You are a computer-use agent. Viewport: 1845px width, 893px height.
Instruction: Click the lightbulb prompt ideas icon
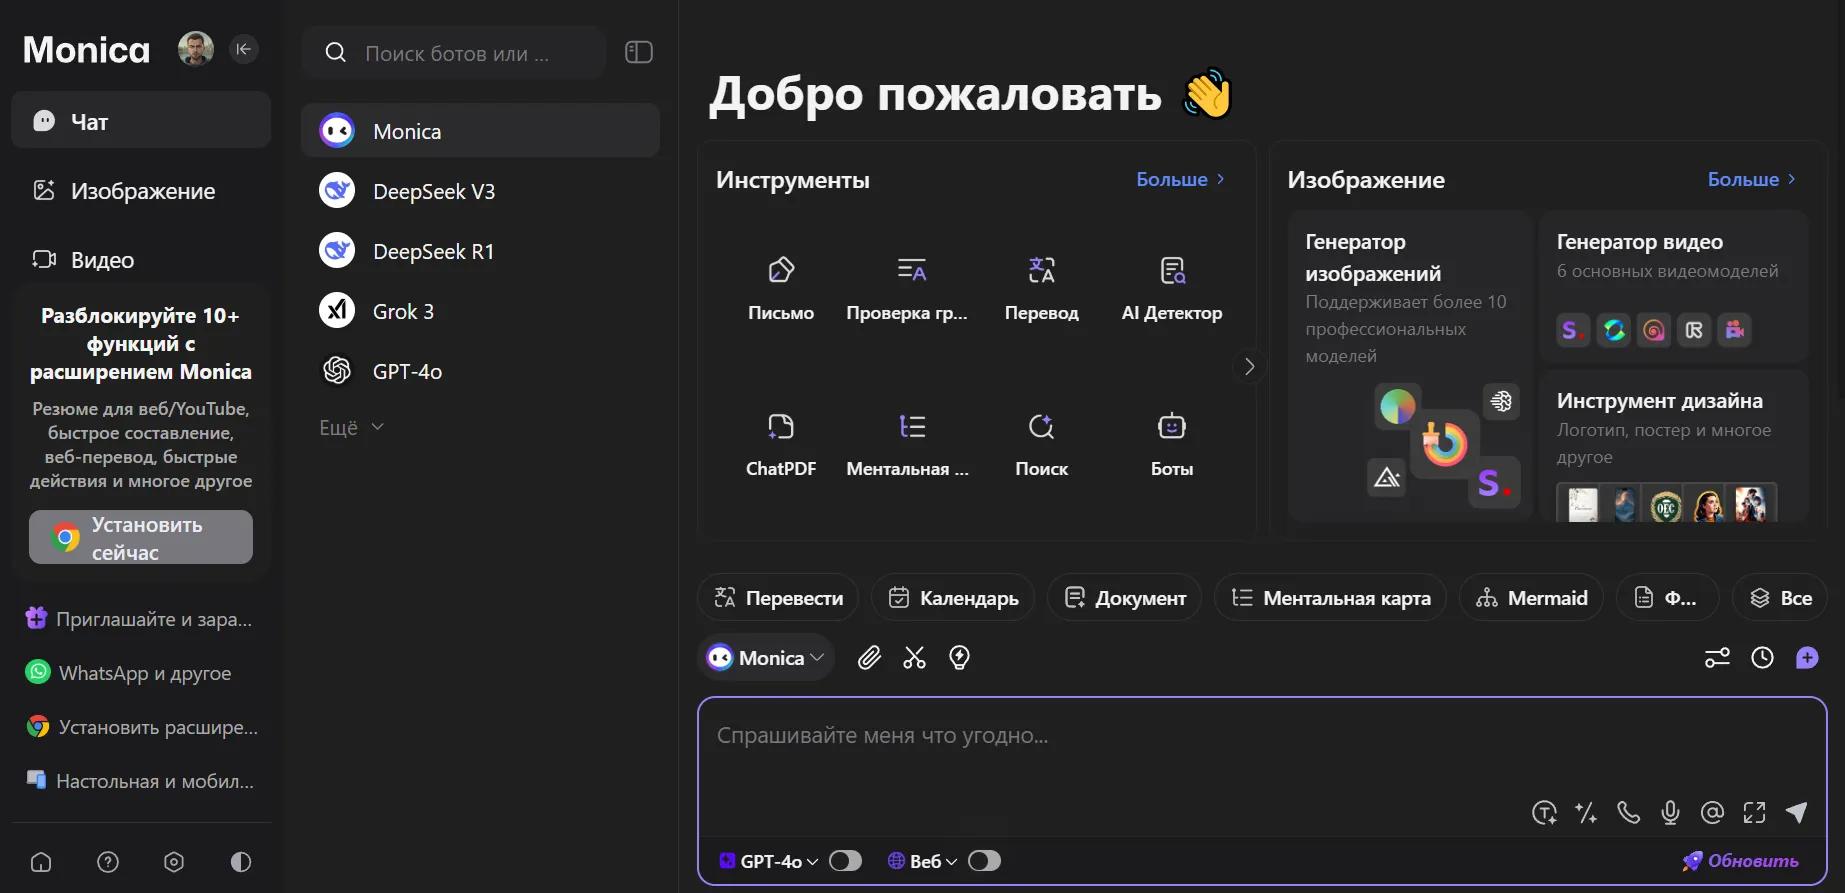pos(959,657)
